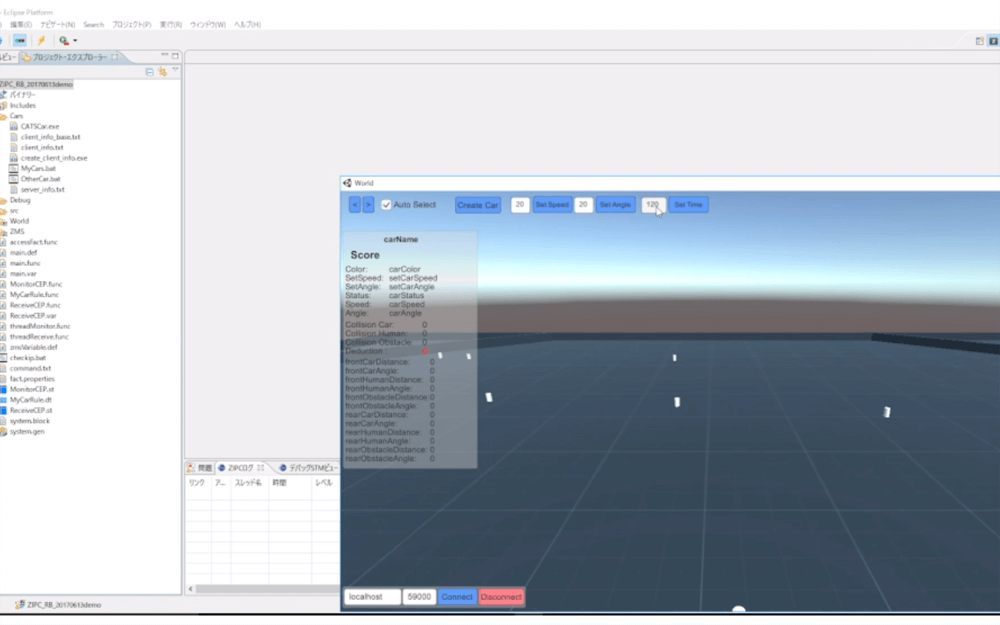Click the blue Connect button
The height and width of the screenshot is (625, 1000).
click(457, 597)
